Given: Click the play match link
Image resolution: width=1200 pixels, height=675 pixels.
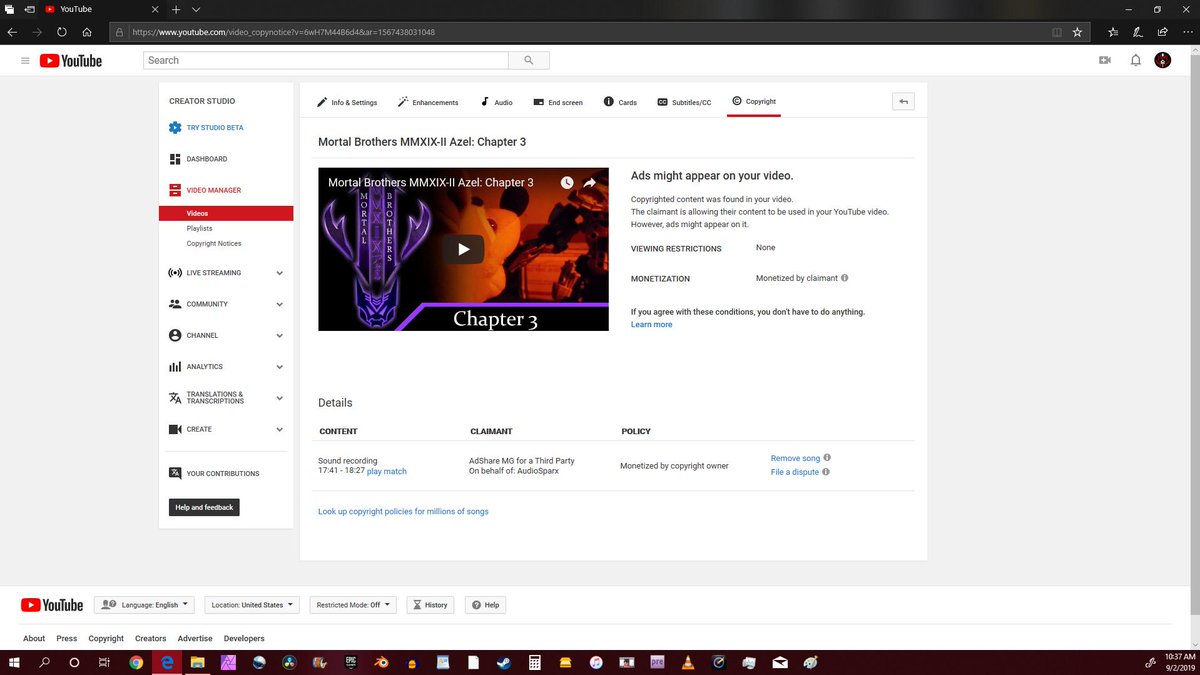Looking at the screenshot, I should click(x=387, y=471).
